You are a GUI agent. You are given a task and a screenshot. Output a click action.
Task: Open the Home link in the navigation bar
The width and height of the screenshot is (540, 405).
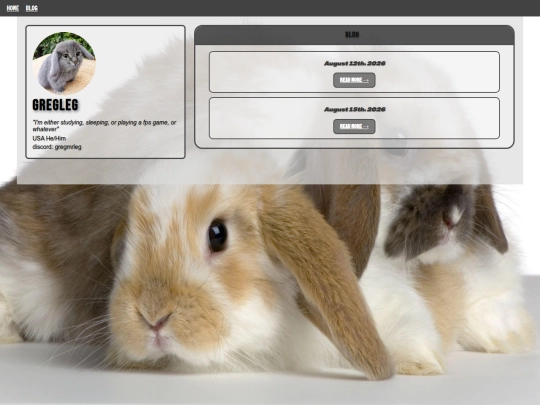[13, 8]
